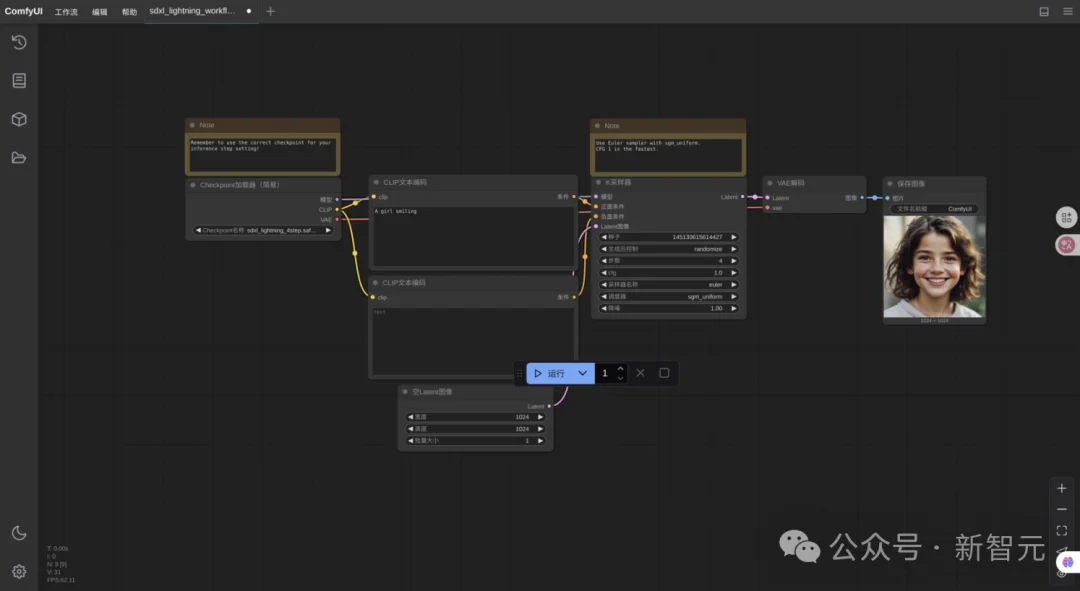Open the workflows folder sidebar panel
This screenshot has height=591, width=1080.
[x=19, y=158]
